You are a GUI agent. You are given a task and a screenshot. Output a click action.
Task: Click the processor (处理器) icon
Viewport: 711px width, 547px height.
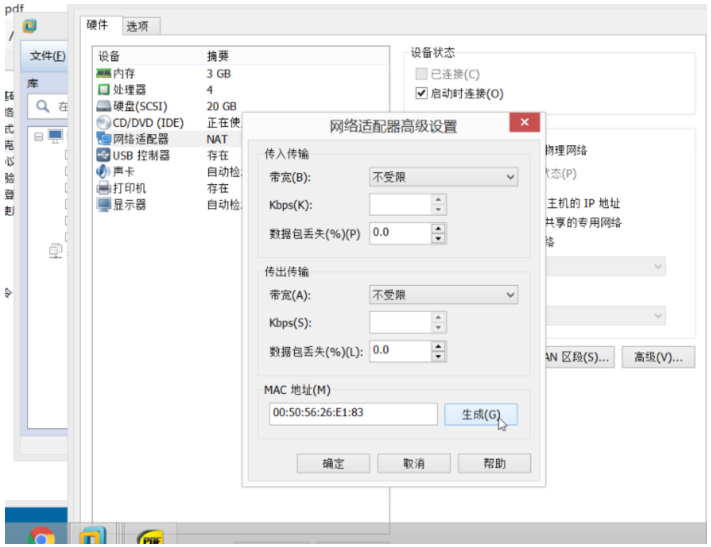coord(103,90)
